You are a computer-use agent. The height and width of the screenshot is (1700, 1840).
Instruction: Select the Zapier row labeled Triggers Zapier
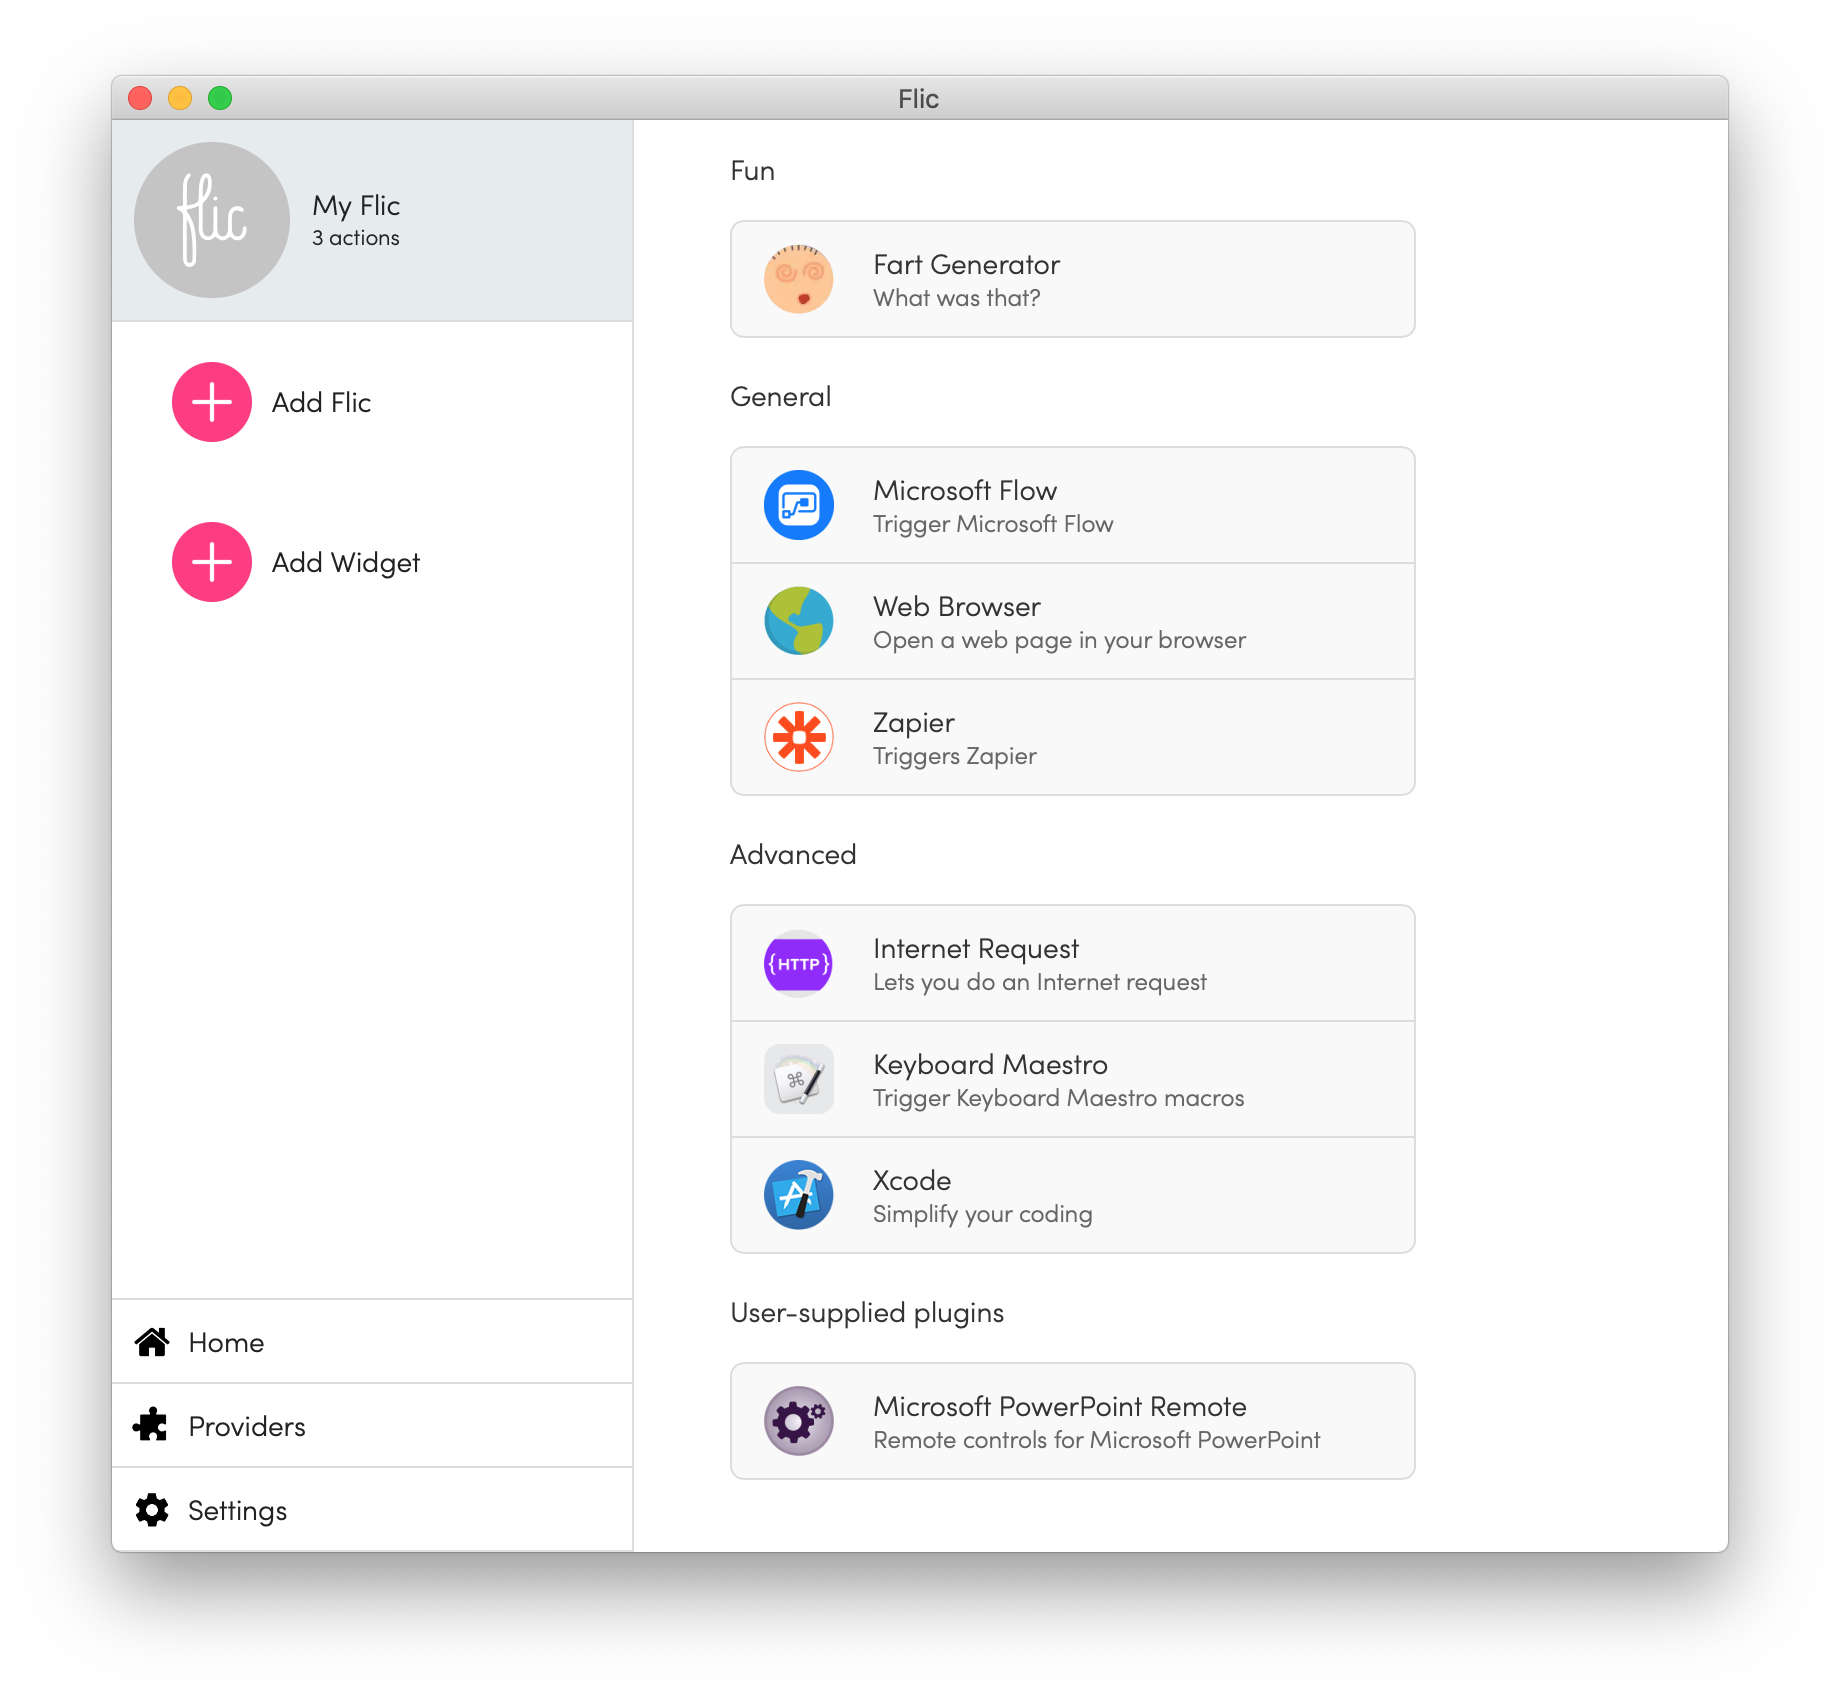click(1072, 737)
